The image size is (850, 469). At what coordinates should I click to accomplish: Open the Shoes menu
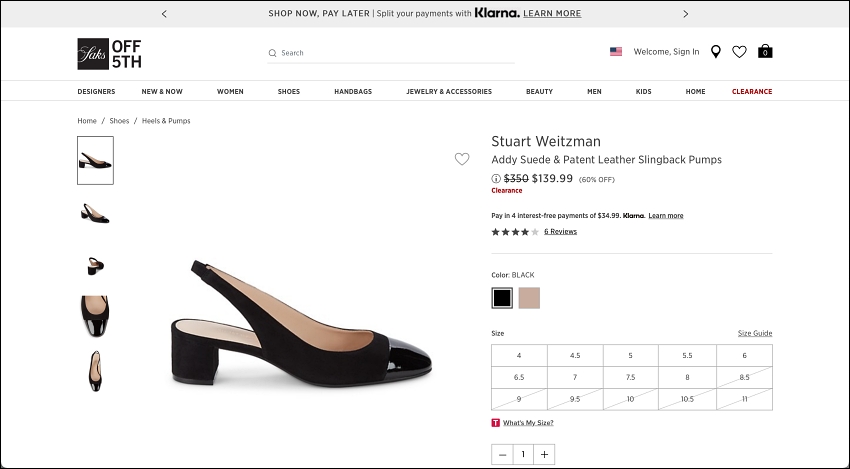point(289,92)
